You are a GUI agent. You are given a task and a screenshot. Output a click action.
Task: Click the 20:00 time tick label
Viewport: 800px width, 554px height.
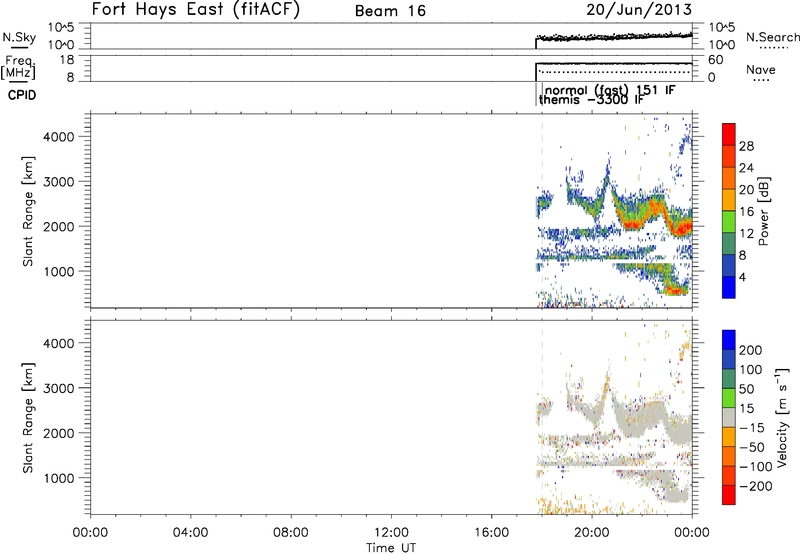pos(592,533)
